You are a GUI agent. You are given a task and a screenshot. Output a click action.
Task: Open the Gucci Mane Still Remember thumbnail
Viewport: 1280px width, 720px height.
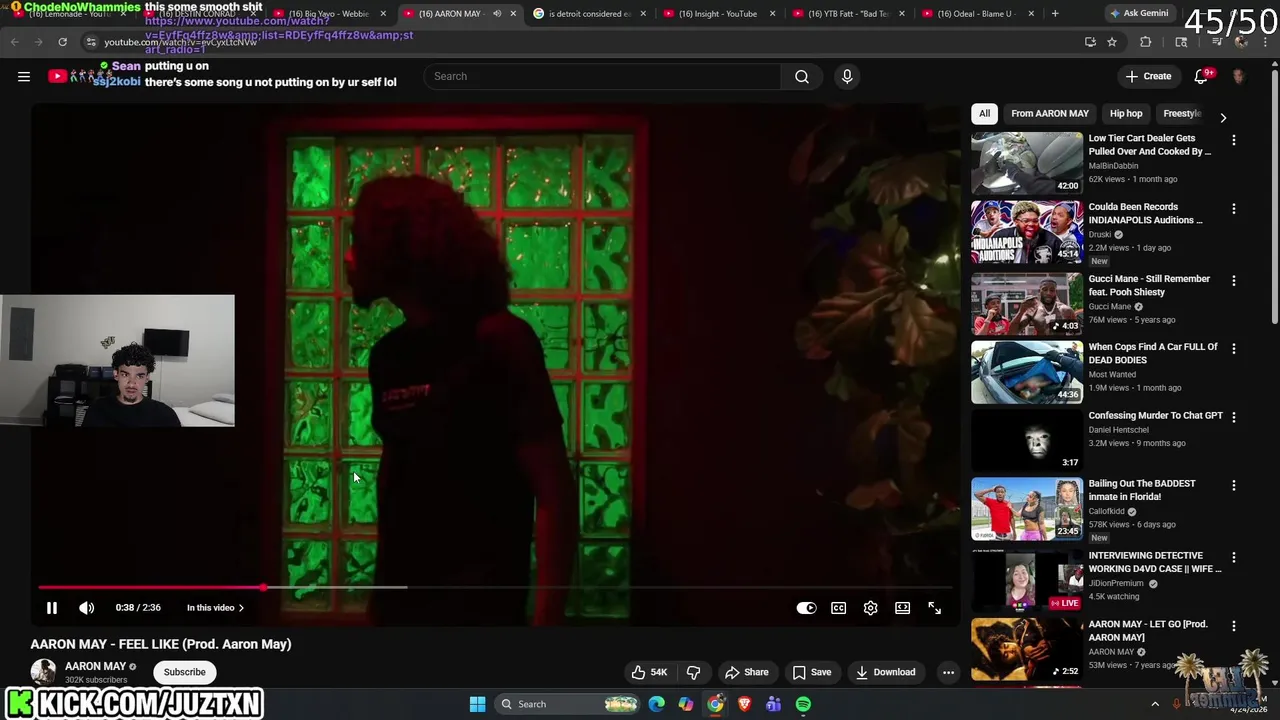pos(1027,303)
